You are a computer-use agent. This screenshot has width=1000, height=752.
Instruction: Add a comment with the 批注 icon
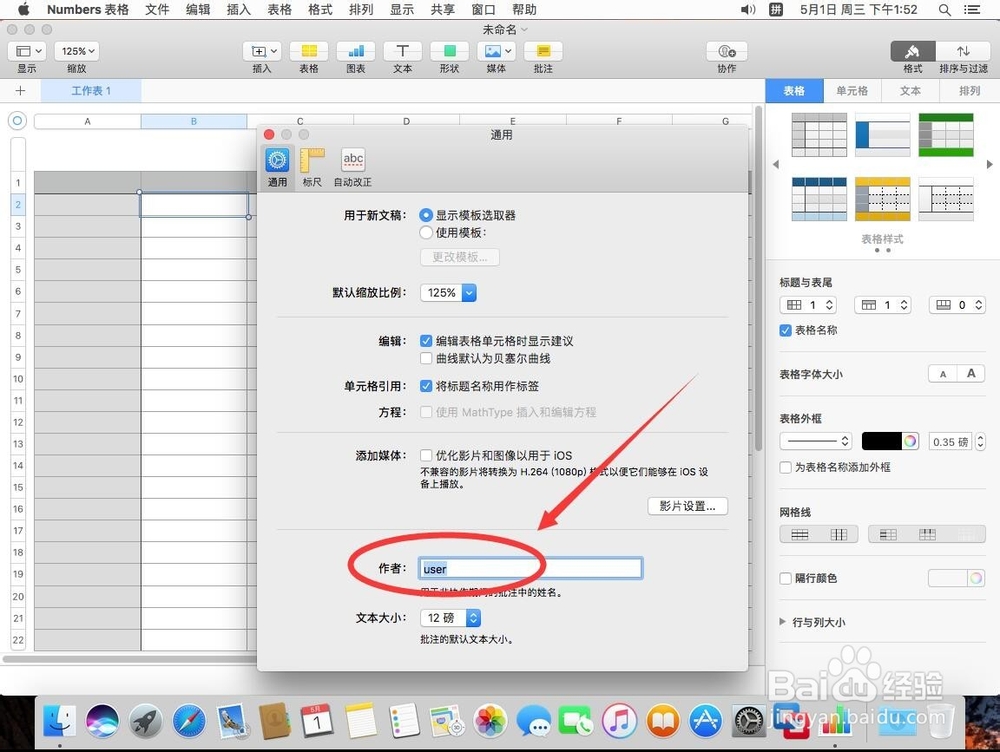coord(543,51)
